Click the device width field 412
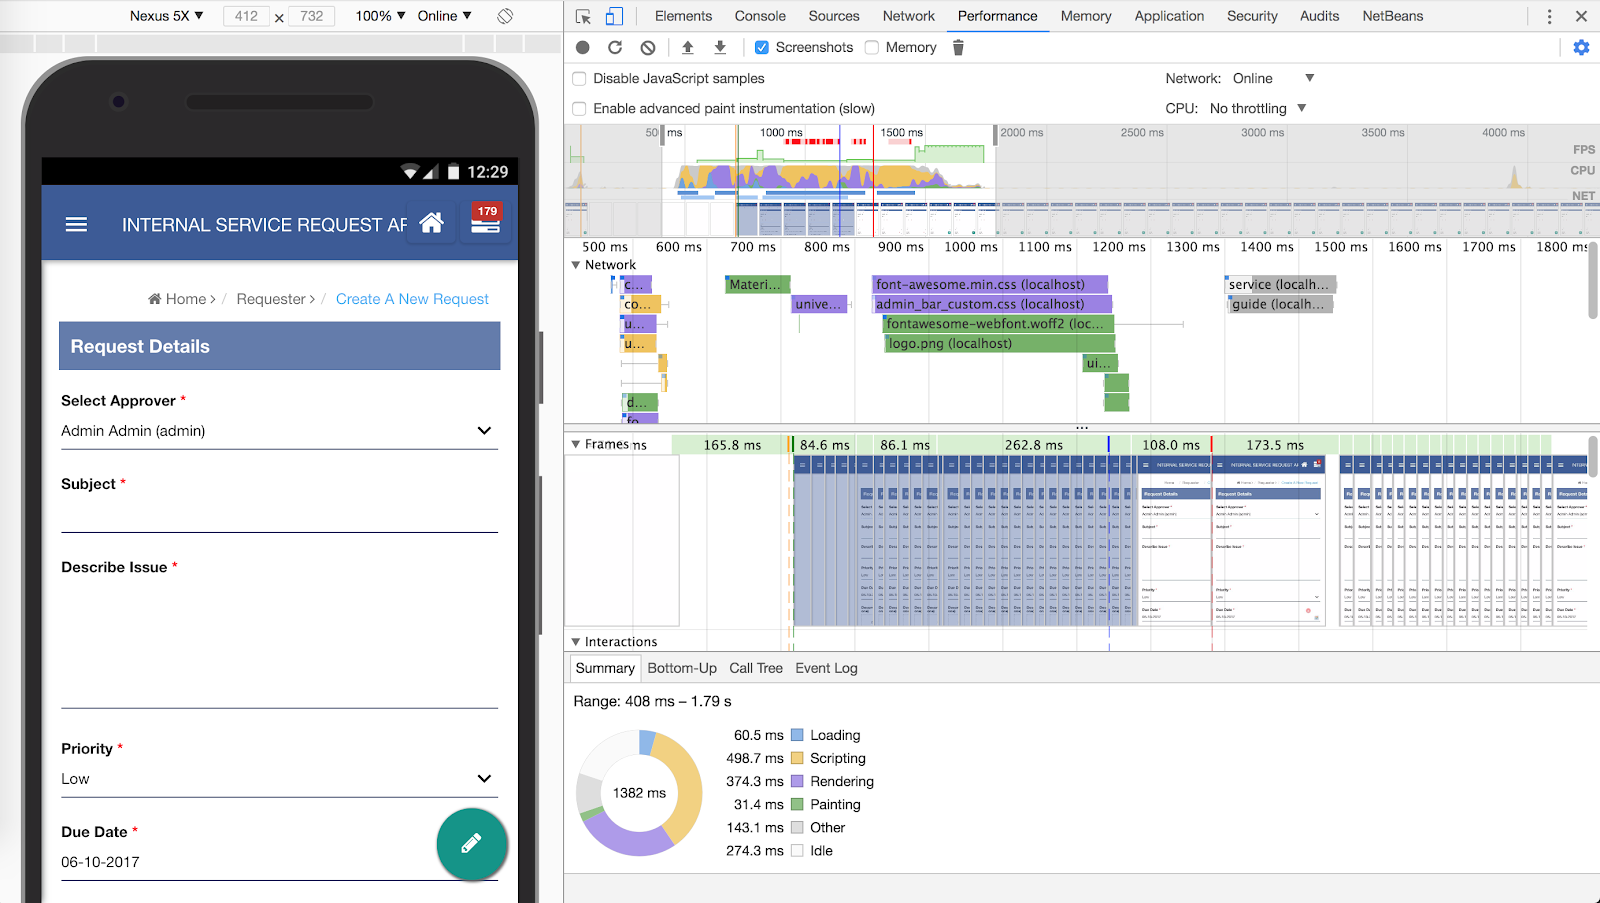Viewport: 1600px width, 903px height. point(246,16)
